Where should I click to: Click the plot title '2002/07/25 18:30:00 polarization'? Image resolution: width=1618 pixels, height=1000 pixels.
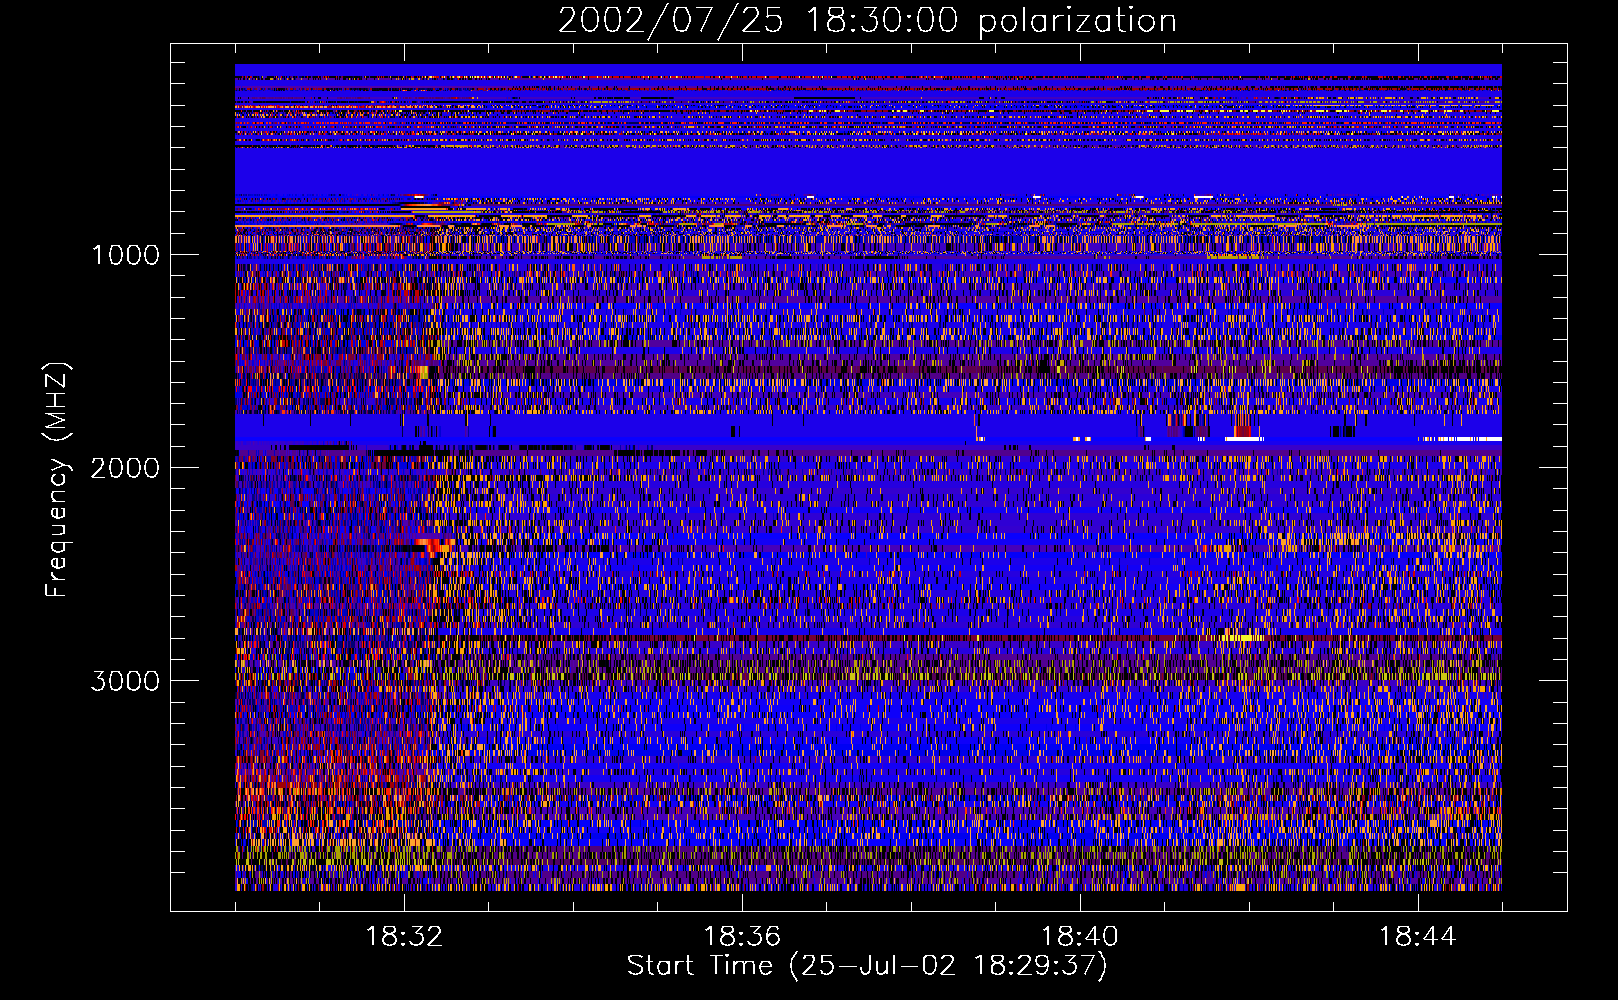tap(867, 20)
